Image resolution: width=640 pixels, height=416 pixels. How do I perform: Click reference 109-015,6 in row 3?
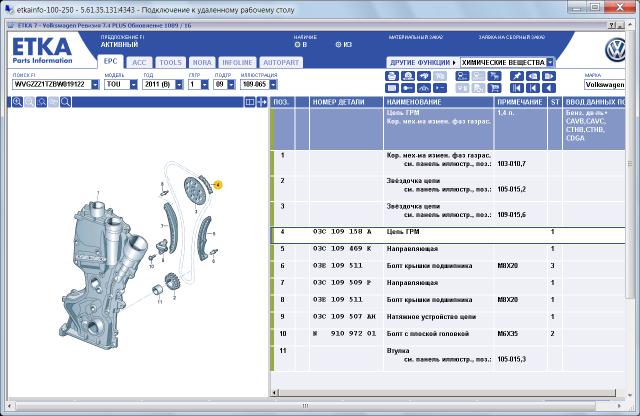coord(511,215)
